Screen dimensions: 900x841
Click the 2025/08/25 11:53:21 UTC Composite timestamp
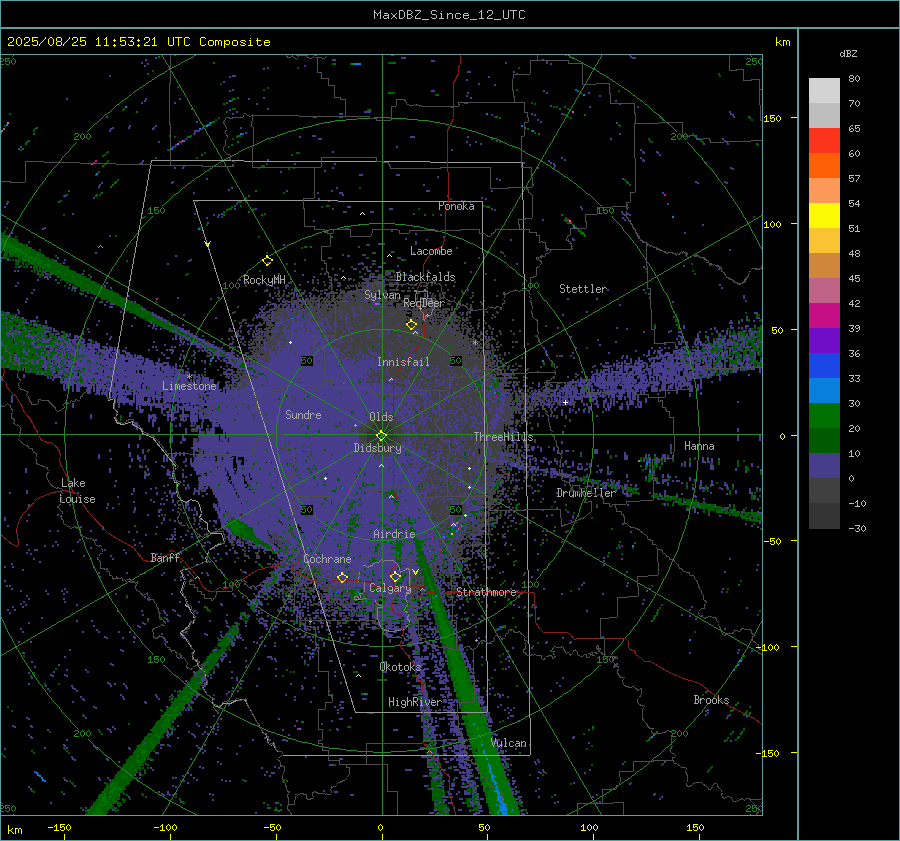click(138, 42)
